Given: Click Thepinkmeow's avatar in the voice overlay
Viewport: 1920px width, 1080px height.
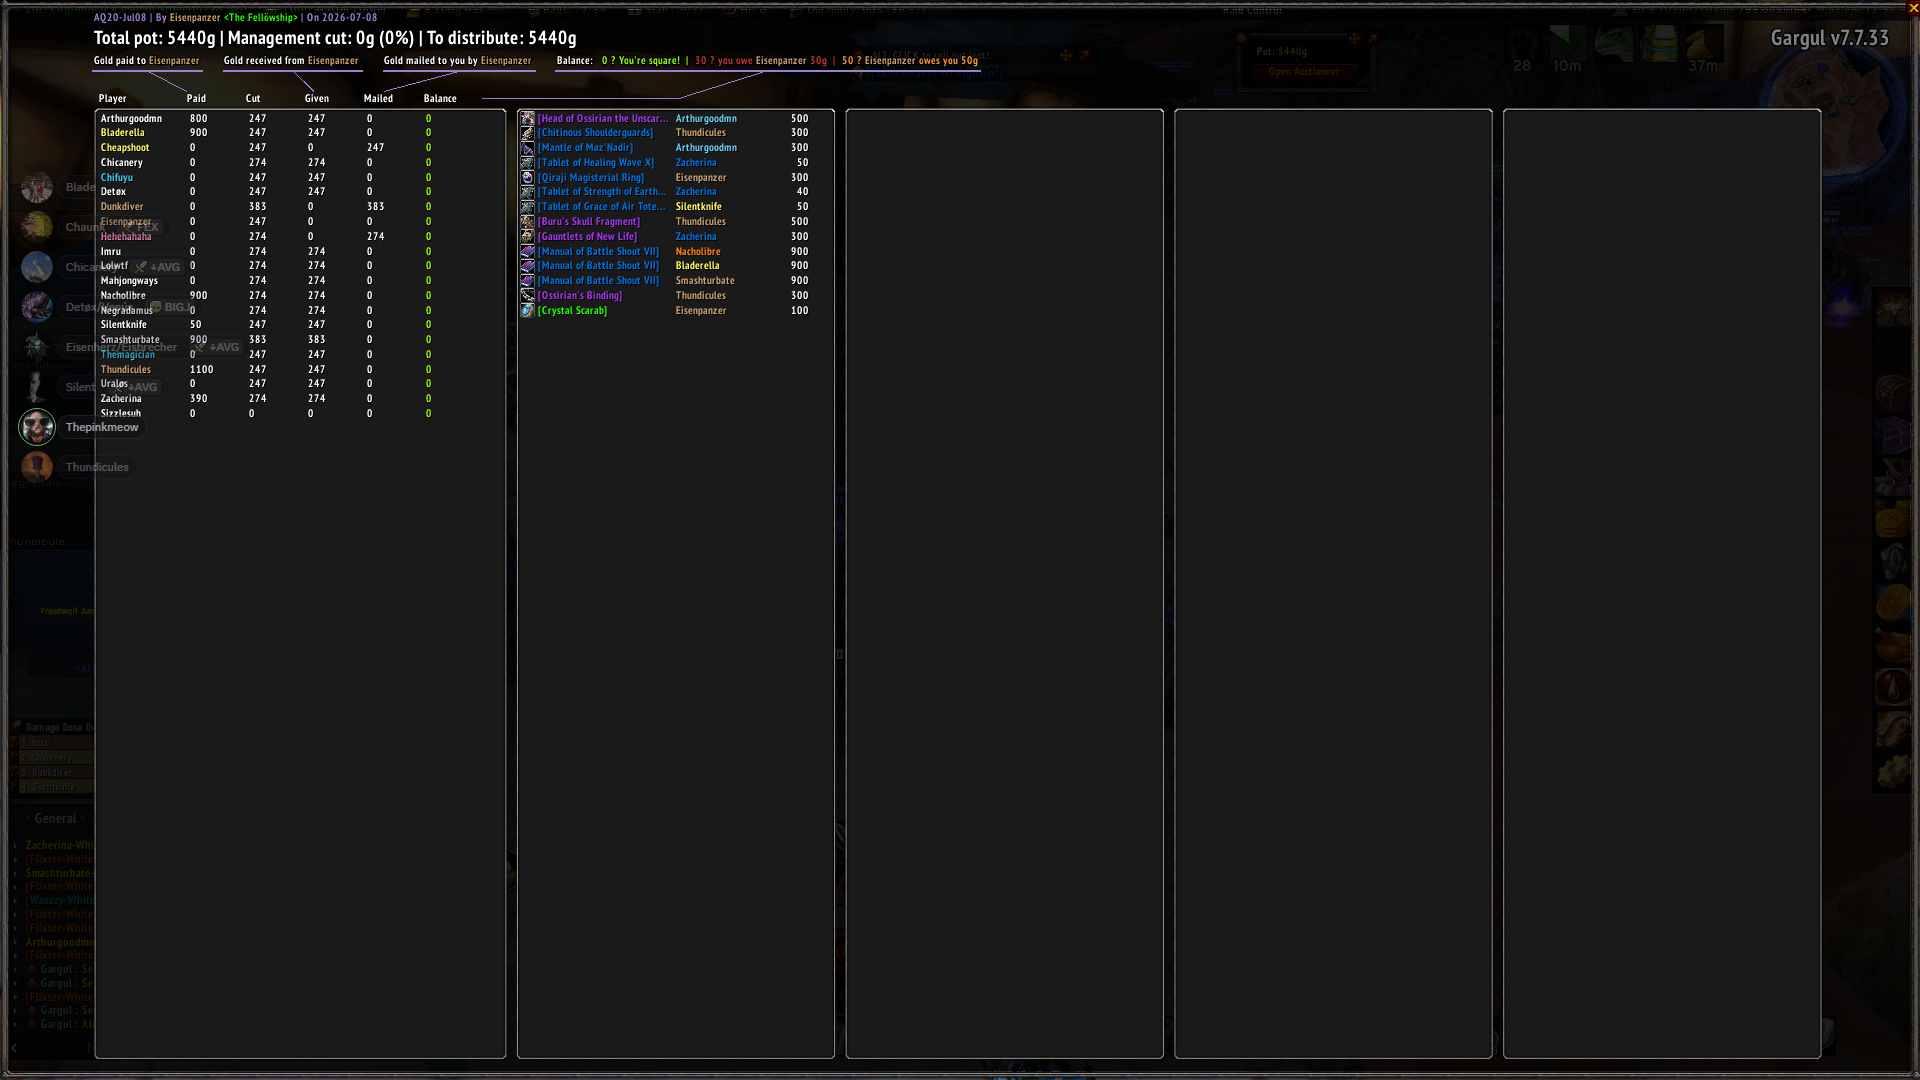Looking at the screenshot, I should pyautogui.click(x=37, y=427).
